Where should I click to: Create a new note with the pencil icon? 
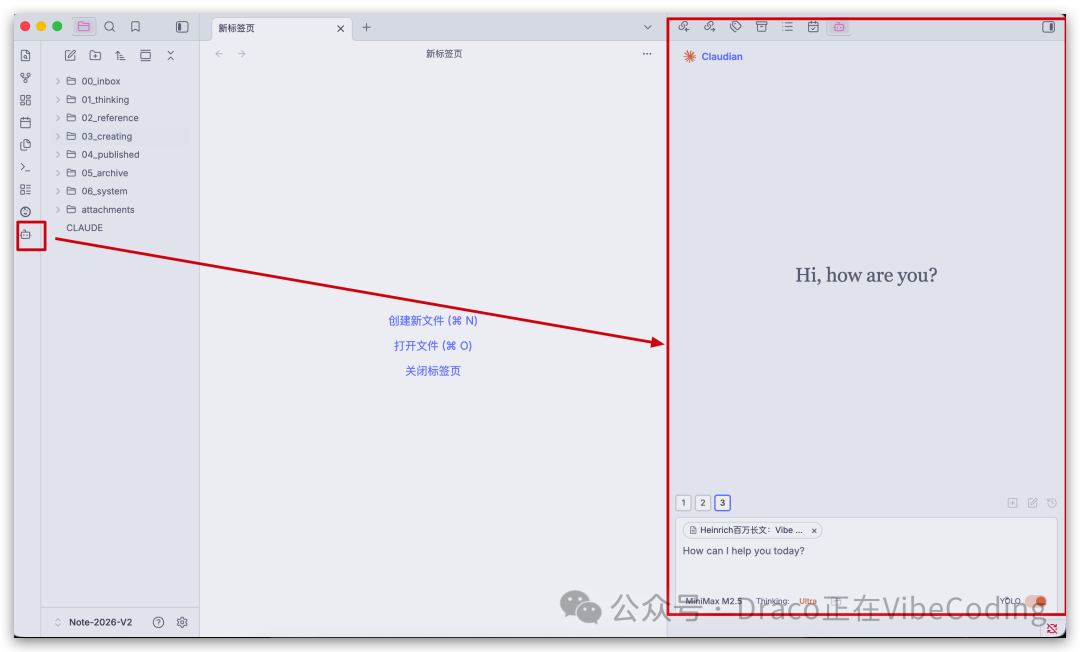[70, 55]
